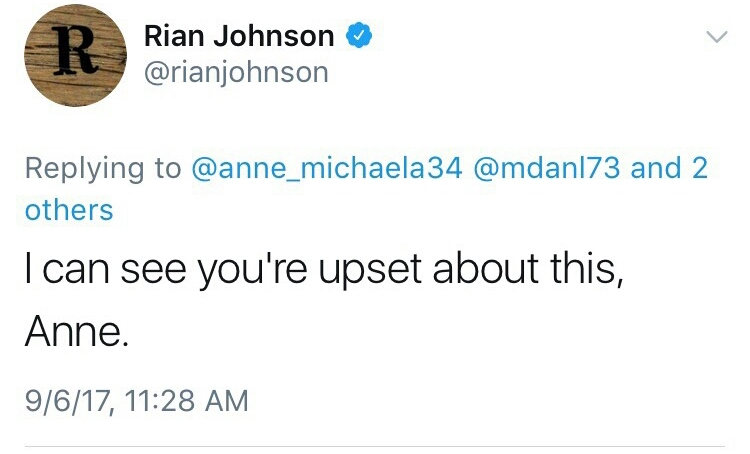This screenshot has width=750, height=454.
Task: Click the divider line below the timestamp
Action: (x=375, y=446)
